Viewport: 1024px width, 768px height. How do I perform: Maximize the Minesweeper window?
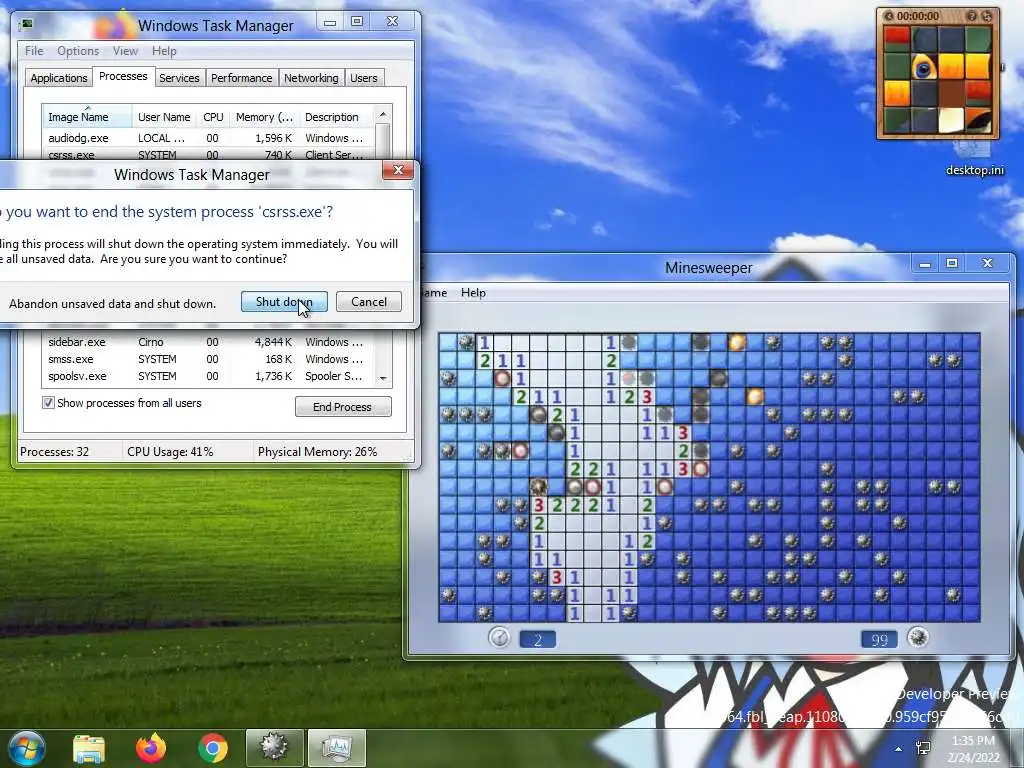(x=952, y=263)
